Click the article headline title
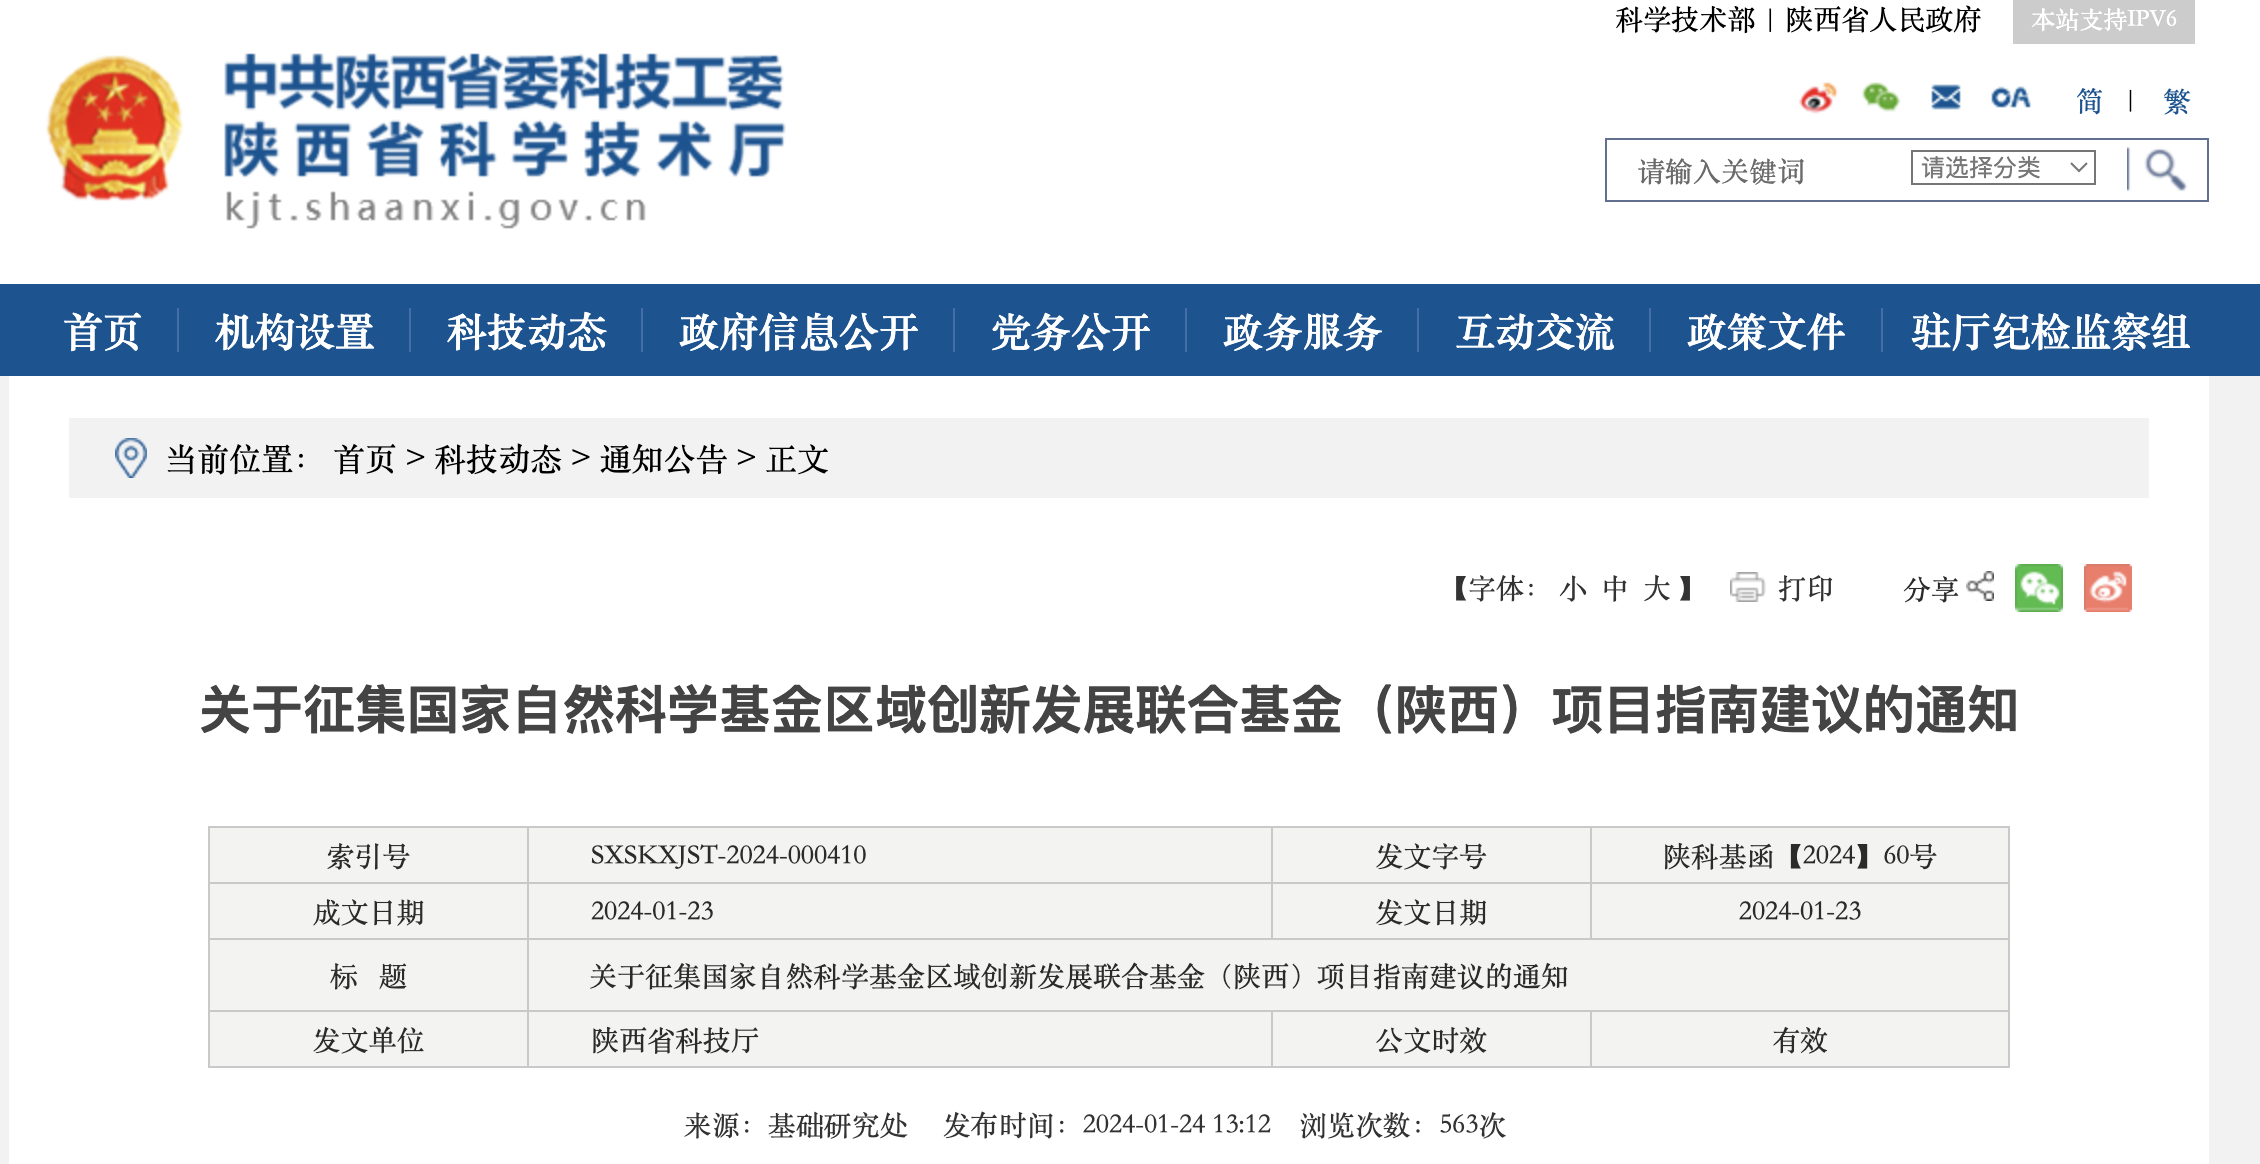Screen dimensions: 2260x1164 (1108, 710)
